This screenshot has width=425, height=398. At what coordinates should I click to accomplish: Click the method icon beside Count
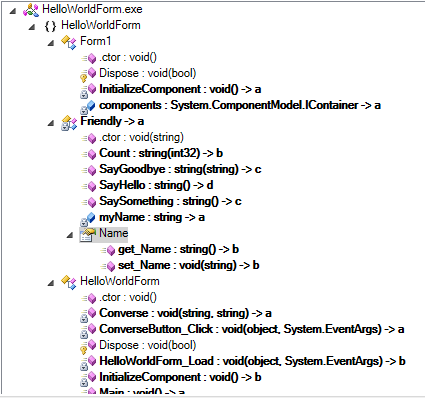[x=89, y=154]
